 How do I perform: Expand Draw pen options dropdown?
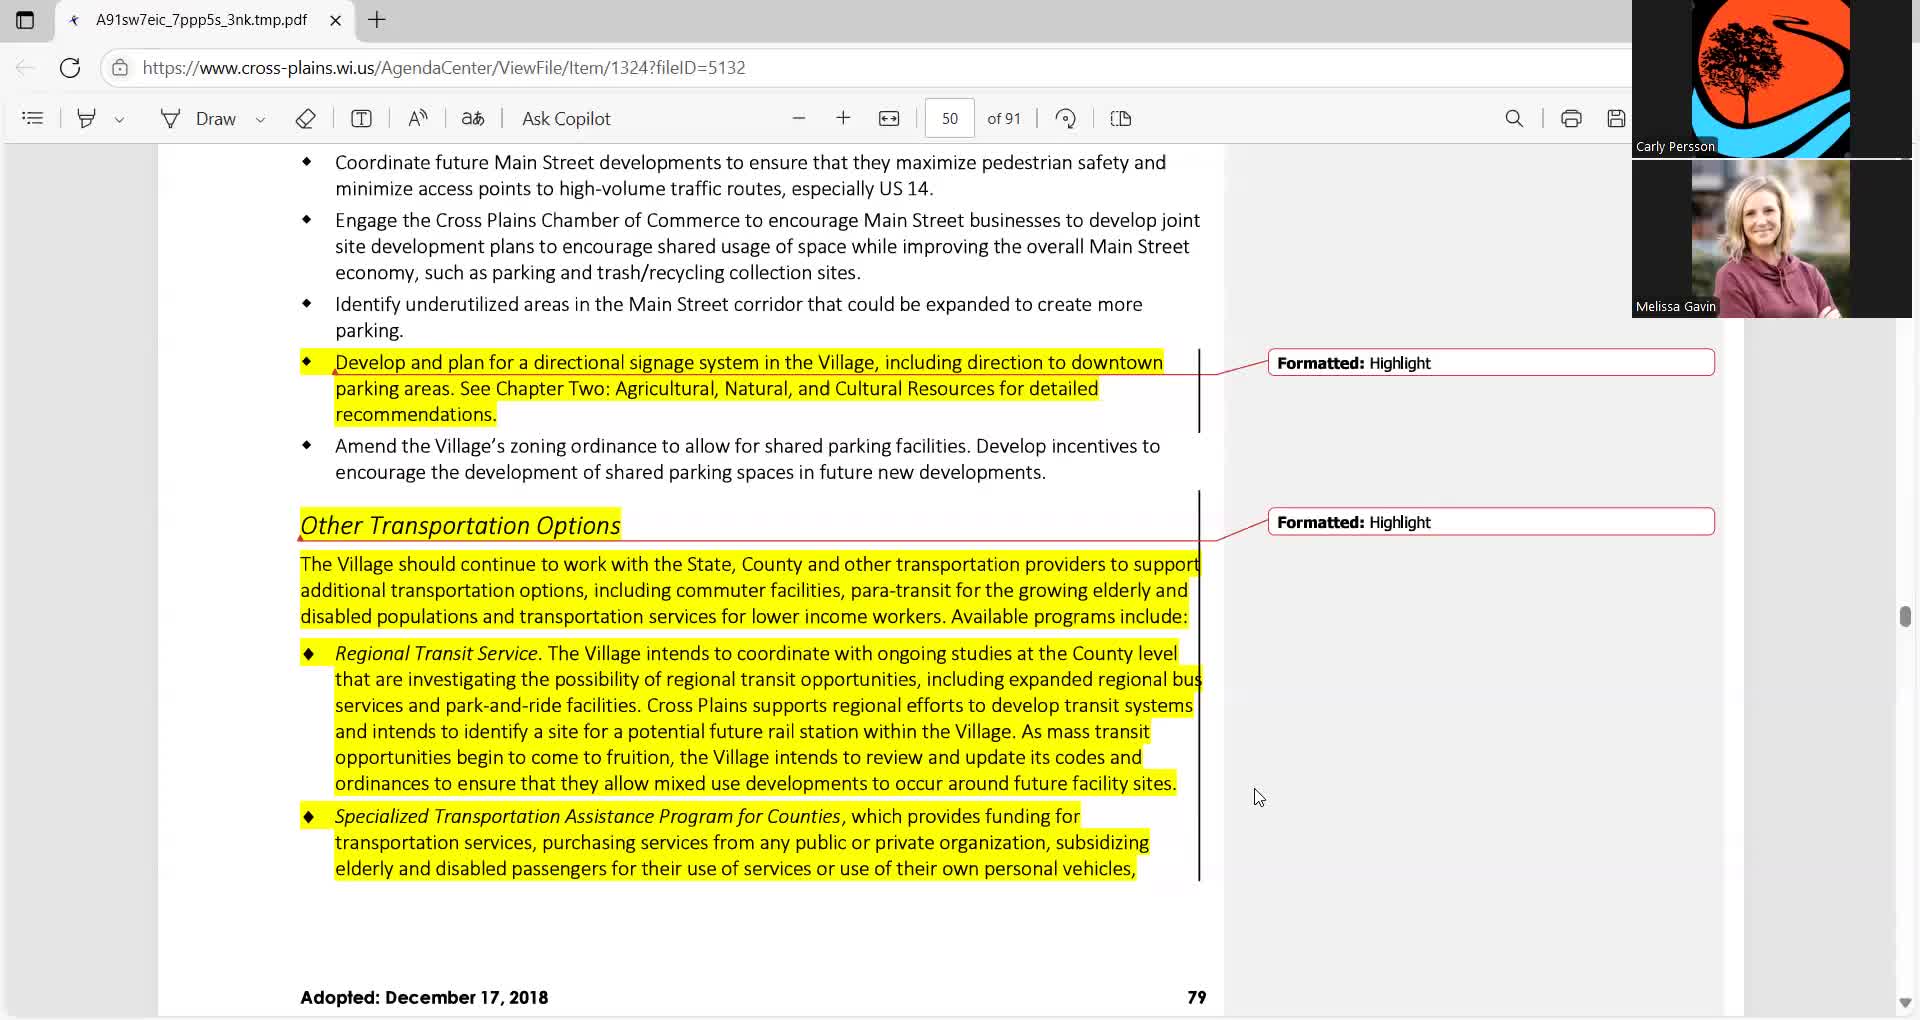pos(260,119)
